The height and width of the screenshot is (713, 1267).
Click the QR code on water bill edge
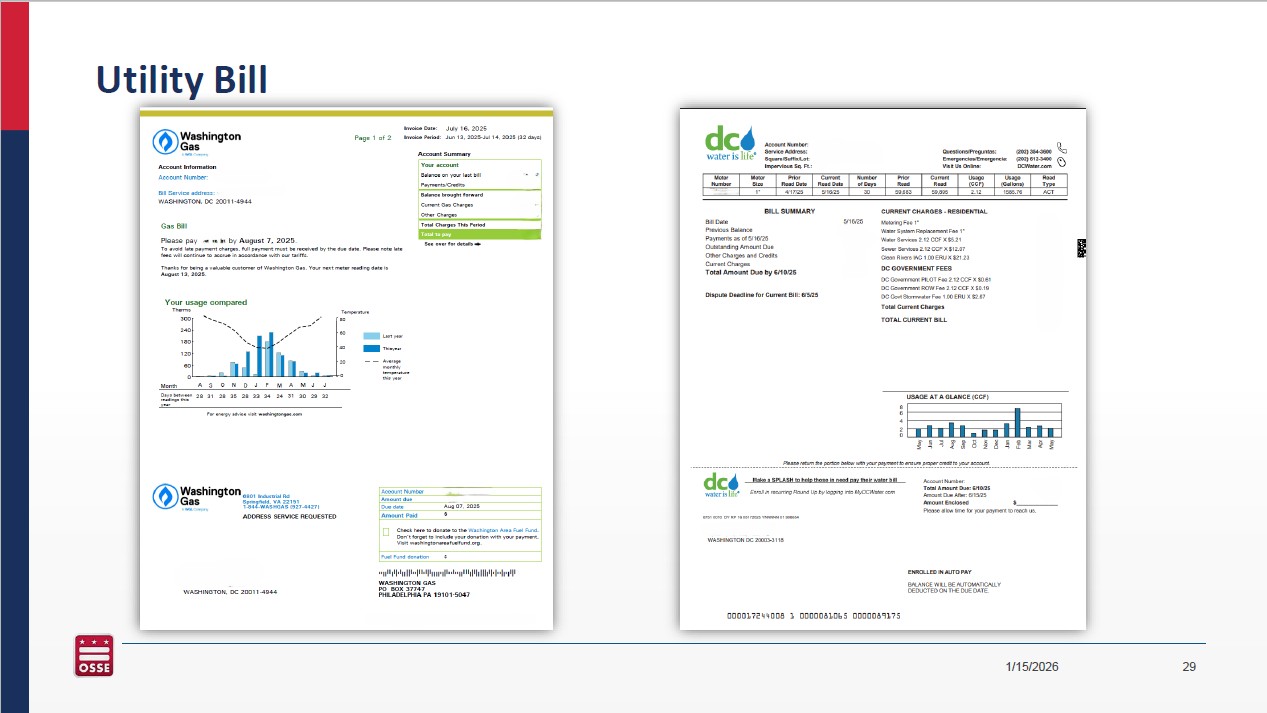1080,249
